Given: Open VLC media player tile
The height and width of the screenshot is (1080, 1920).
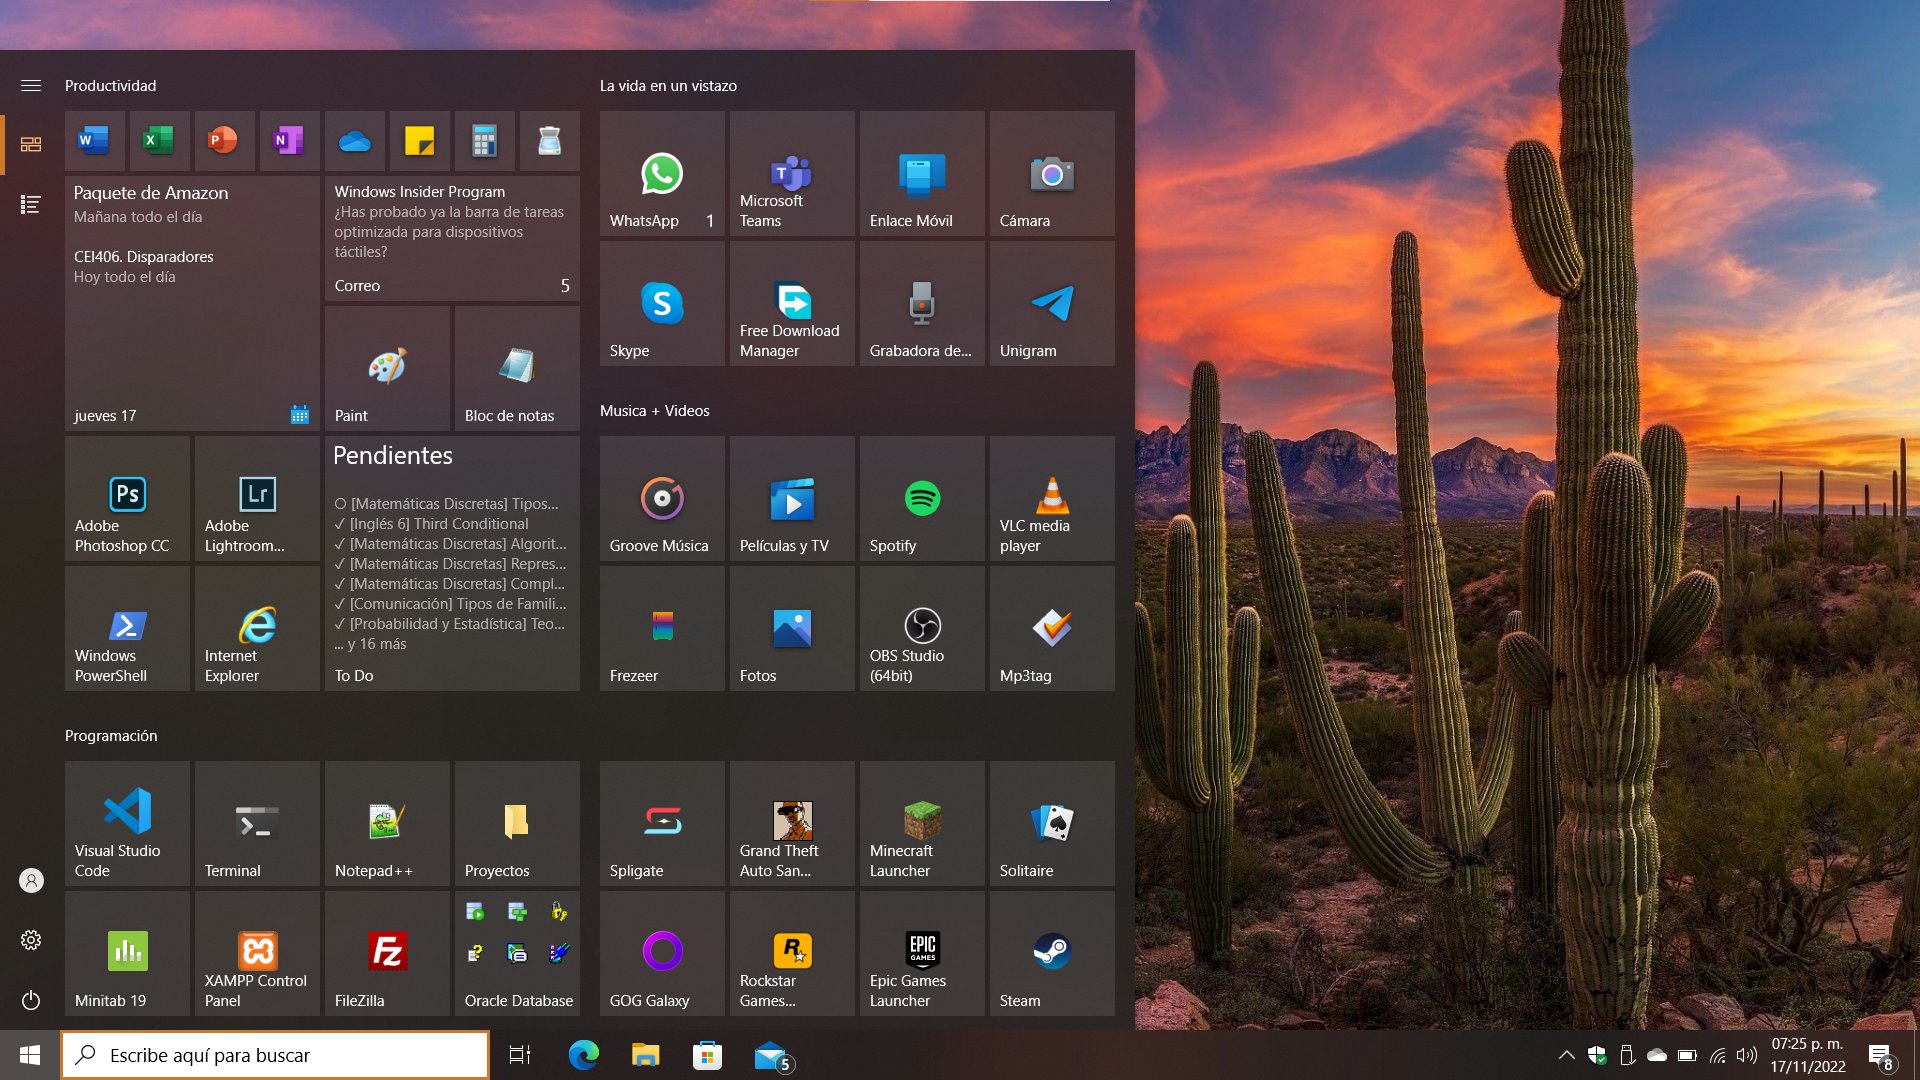Looking at the screenshot, I should [1052, 499].
